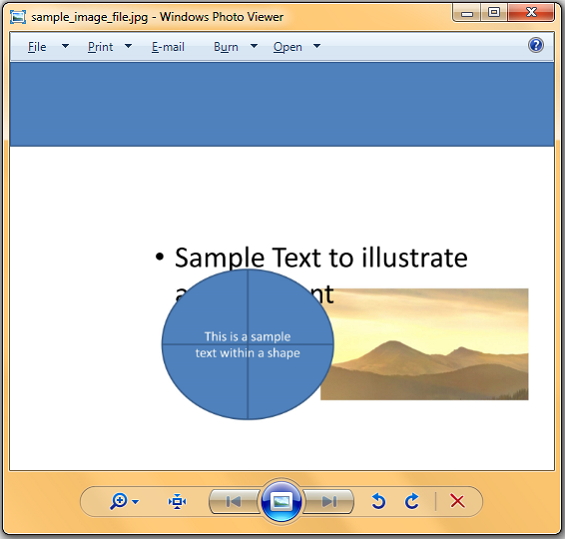Image resolution: width=565 pixels, height=539 pixels.
Task: Click the magnifier zoom icon
Action: point(119,501)
